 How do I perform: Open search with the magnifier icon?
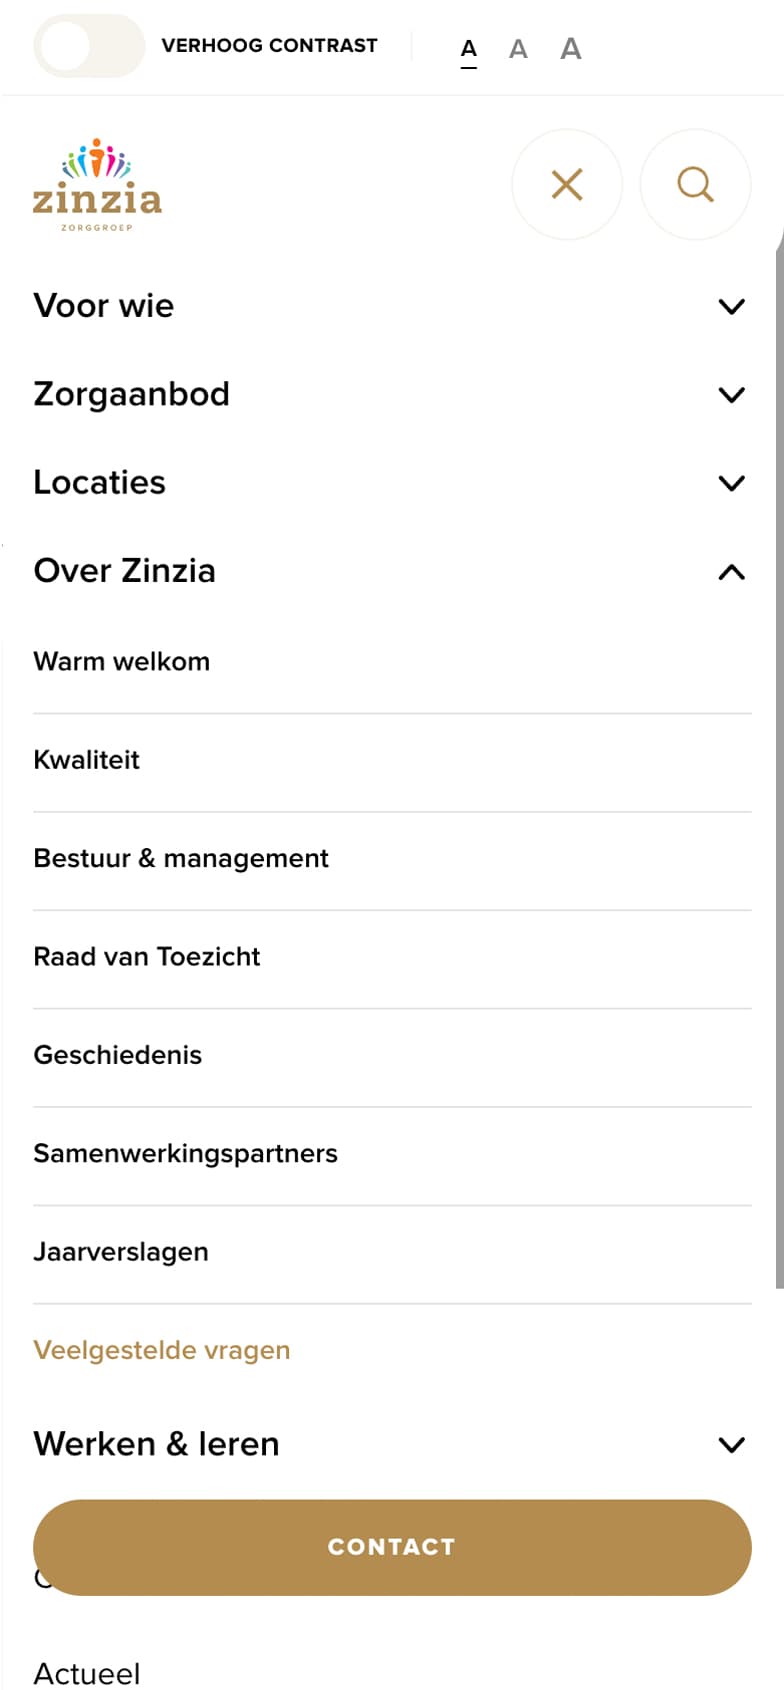(695, 184)
